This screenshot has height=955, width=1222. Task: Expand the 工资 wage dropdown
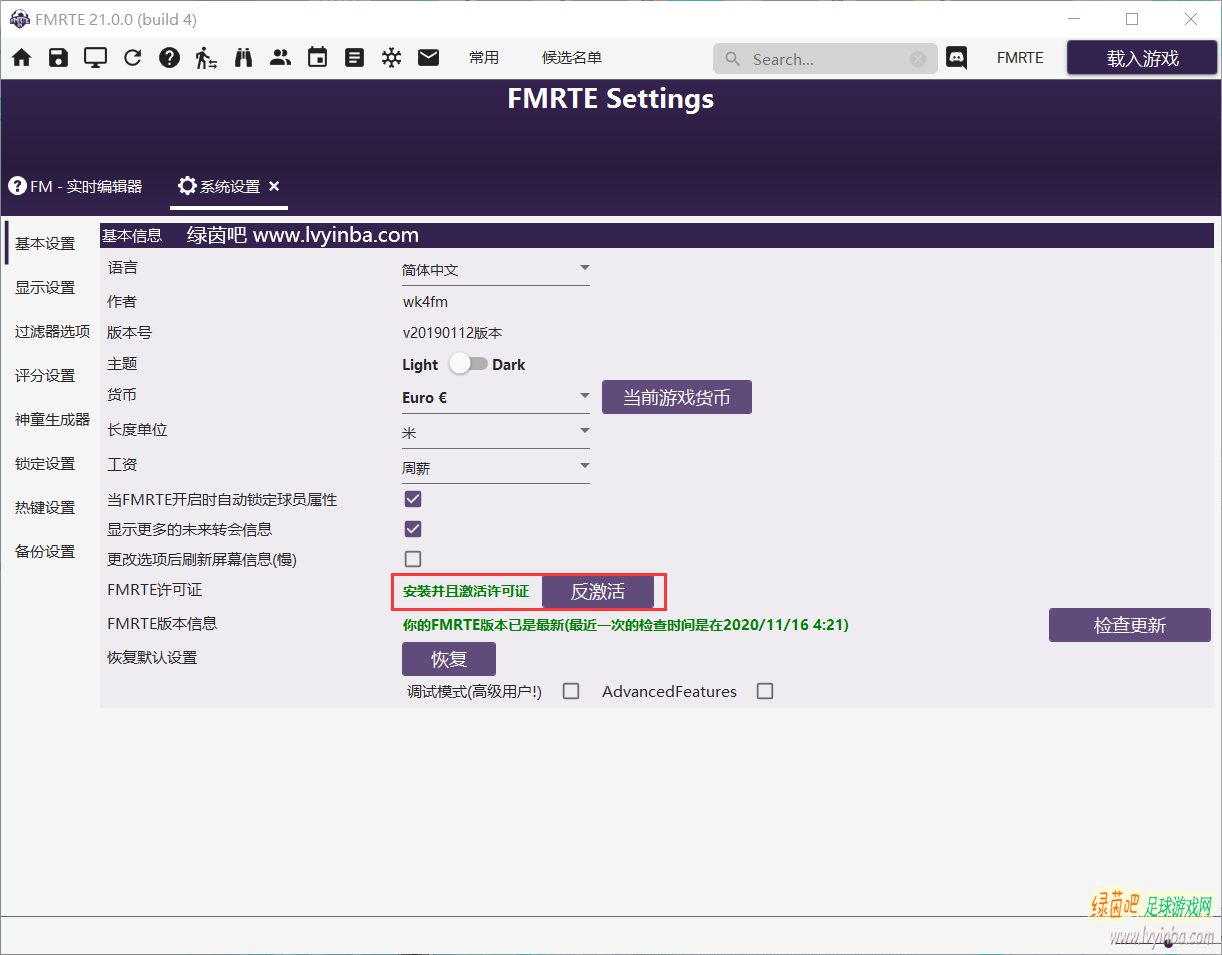pyautogui.click(x=496, y=468)
